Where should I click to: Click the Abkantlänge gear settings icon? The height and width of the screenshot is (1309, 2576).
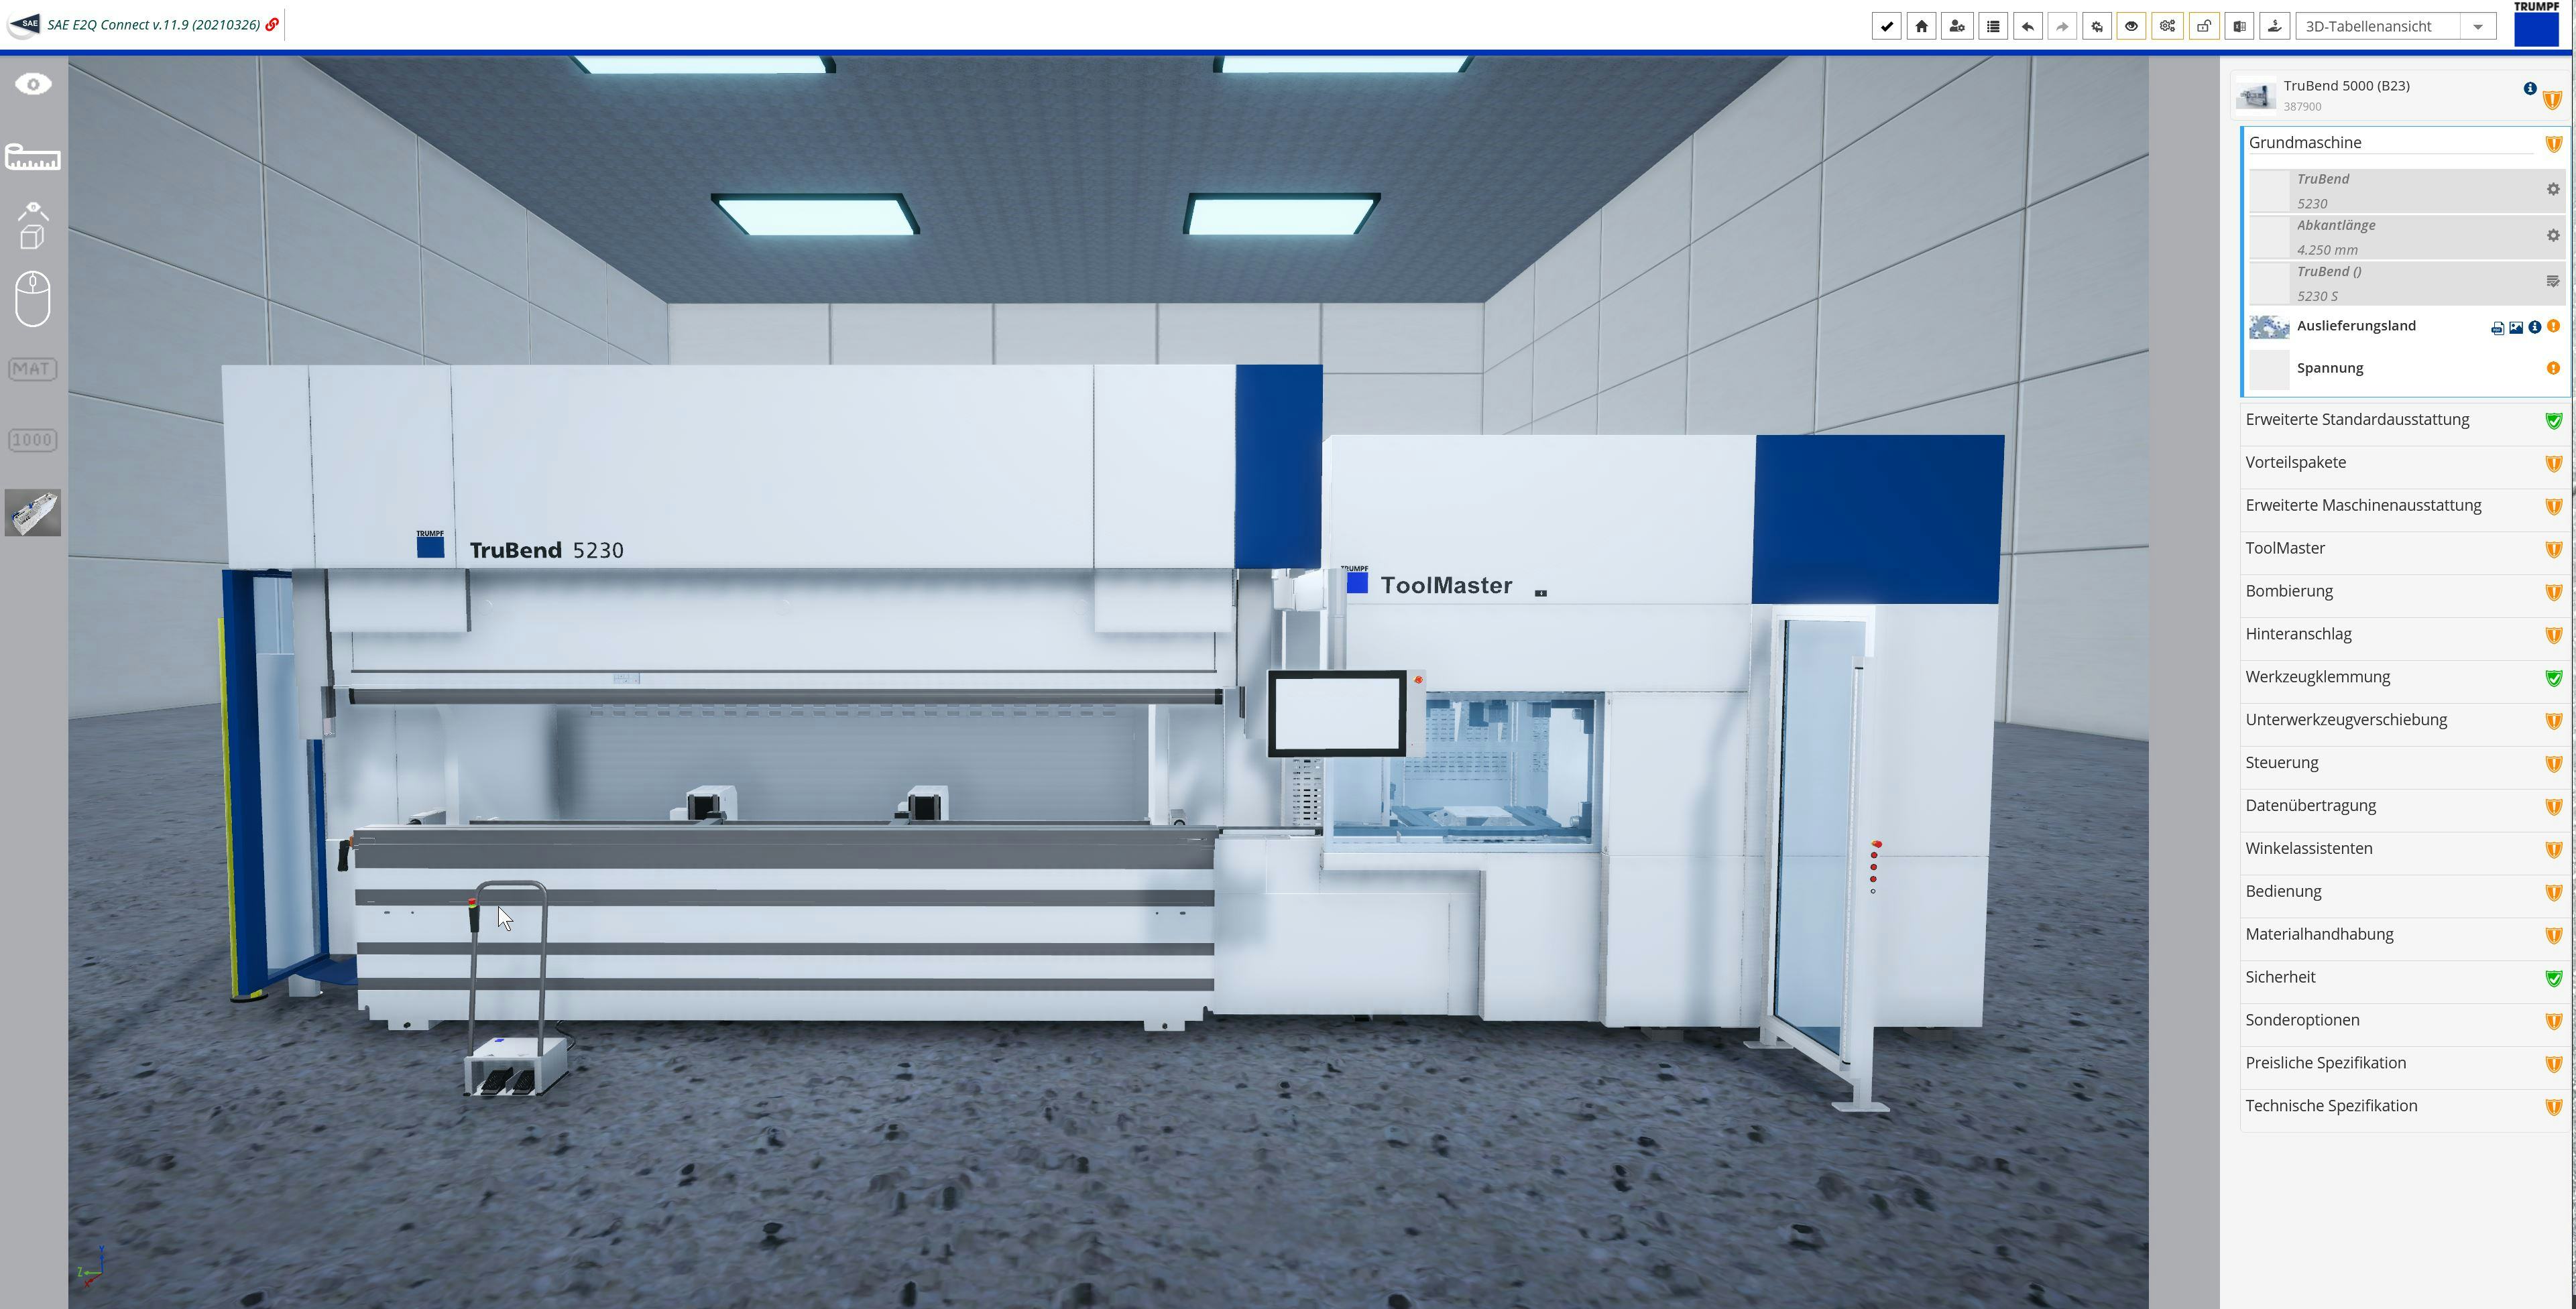pyautogui.click(x=2552, y=236)
